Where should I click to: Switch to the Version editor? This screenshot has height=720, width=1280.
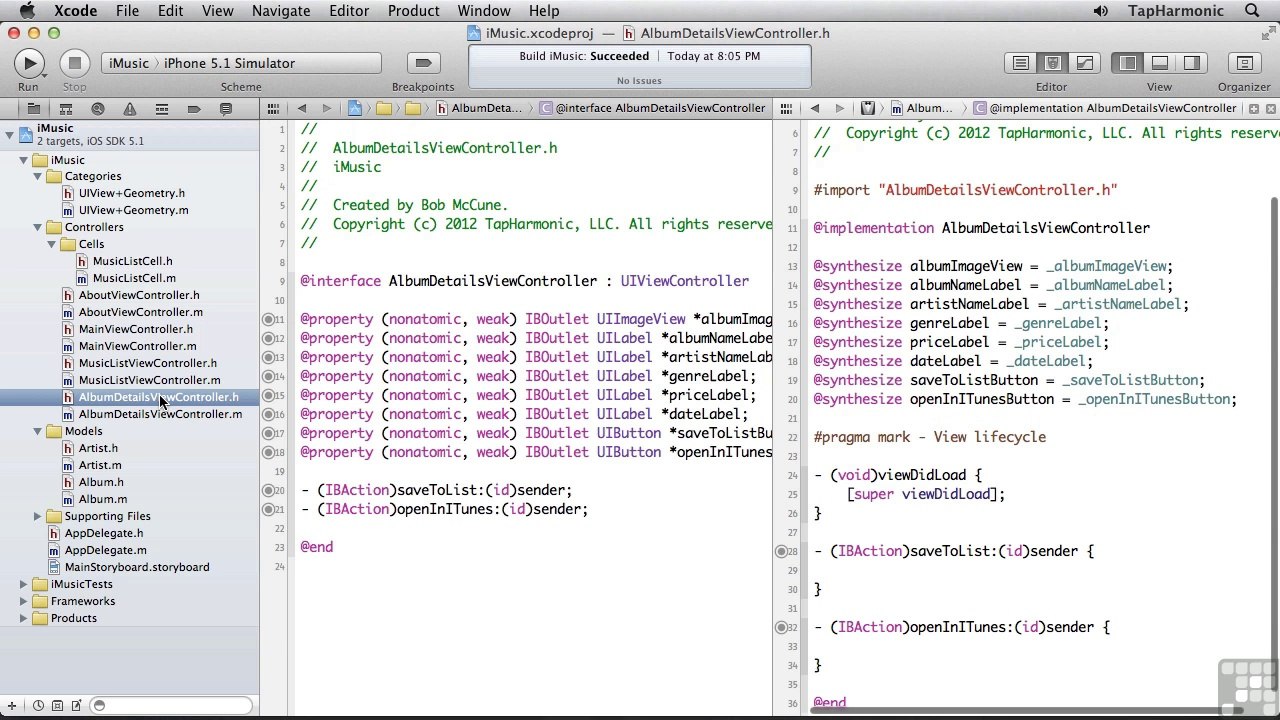(1085, 63)
